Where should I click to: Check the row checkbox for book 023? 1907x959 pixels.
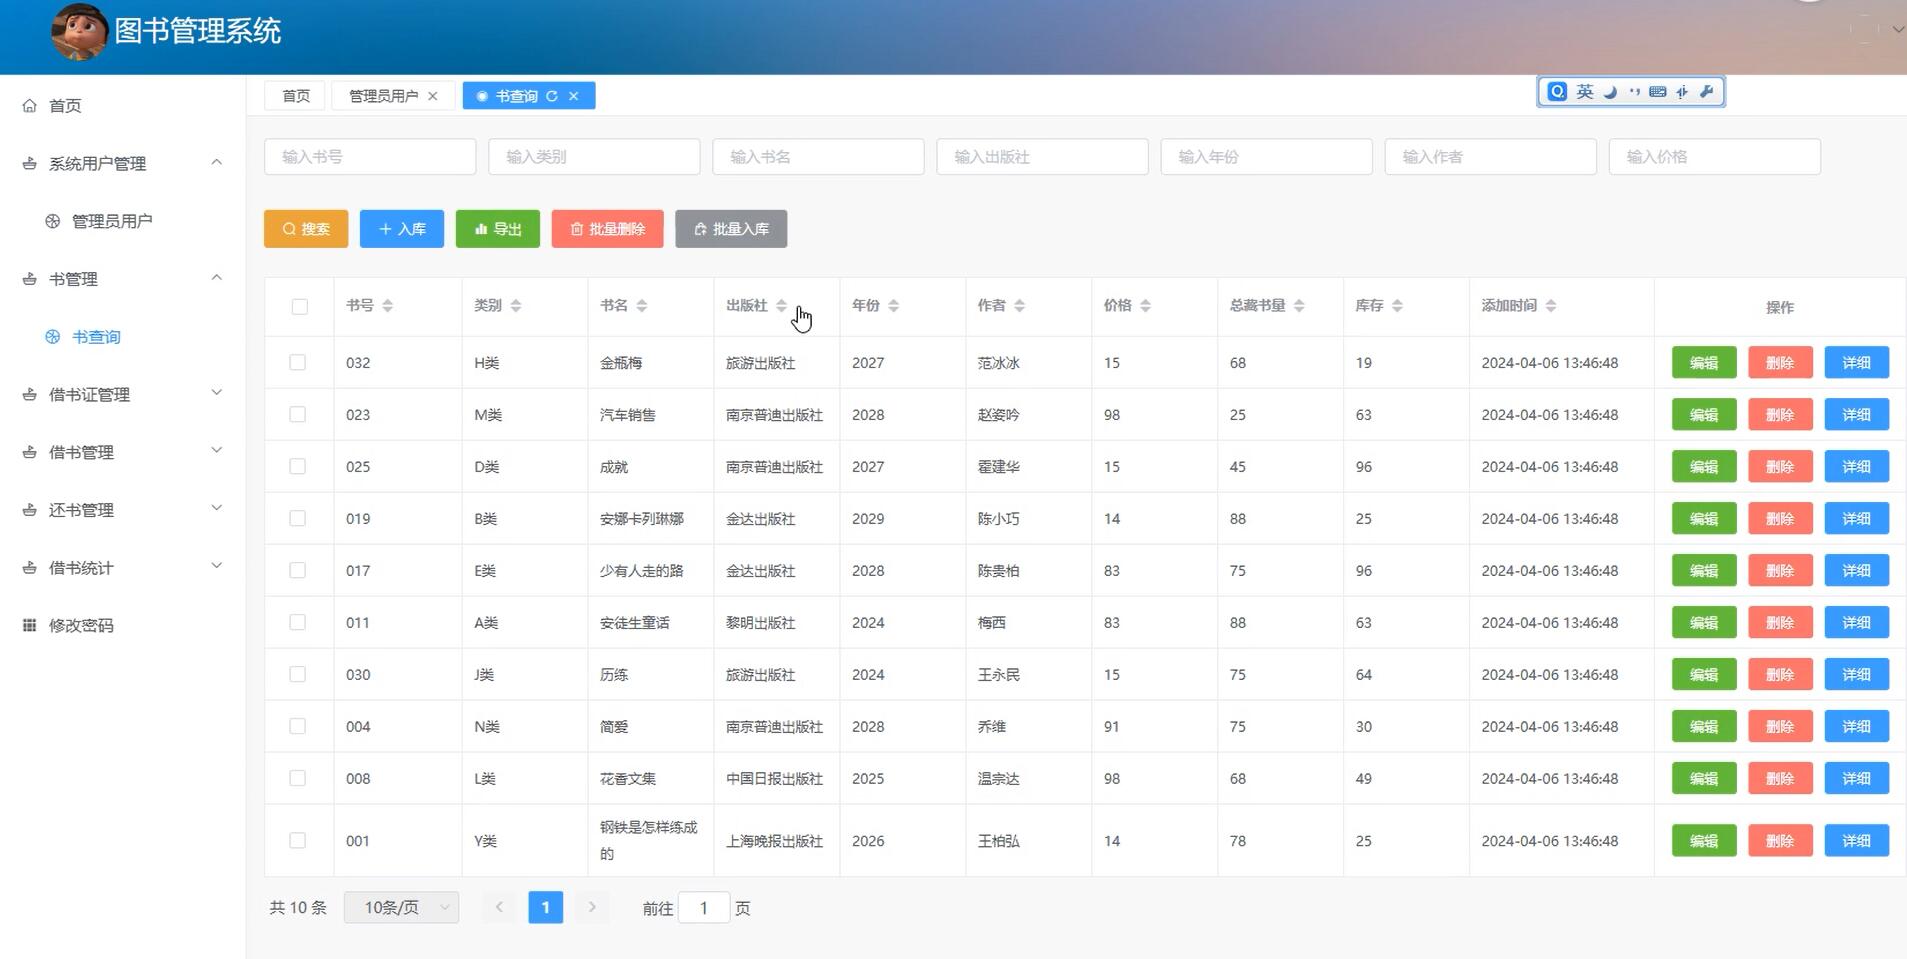pos(297,414)
